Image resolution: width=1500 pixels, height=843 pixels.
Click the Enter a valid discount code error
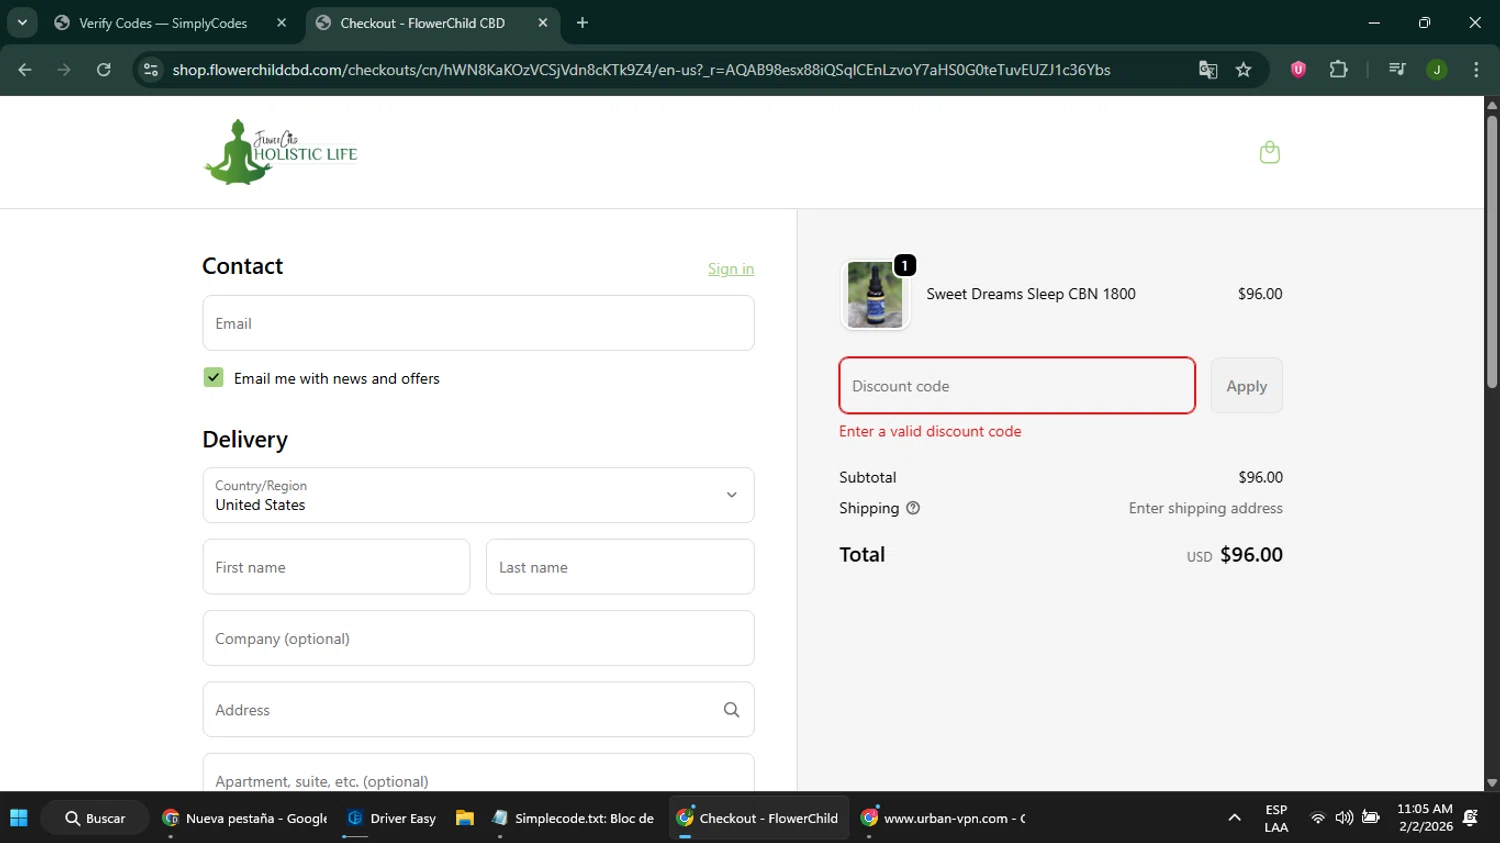pyautogui.click(x=930, y=432)
